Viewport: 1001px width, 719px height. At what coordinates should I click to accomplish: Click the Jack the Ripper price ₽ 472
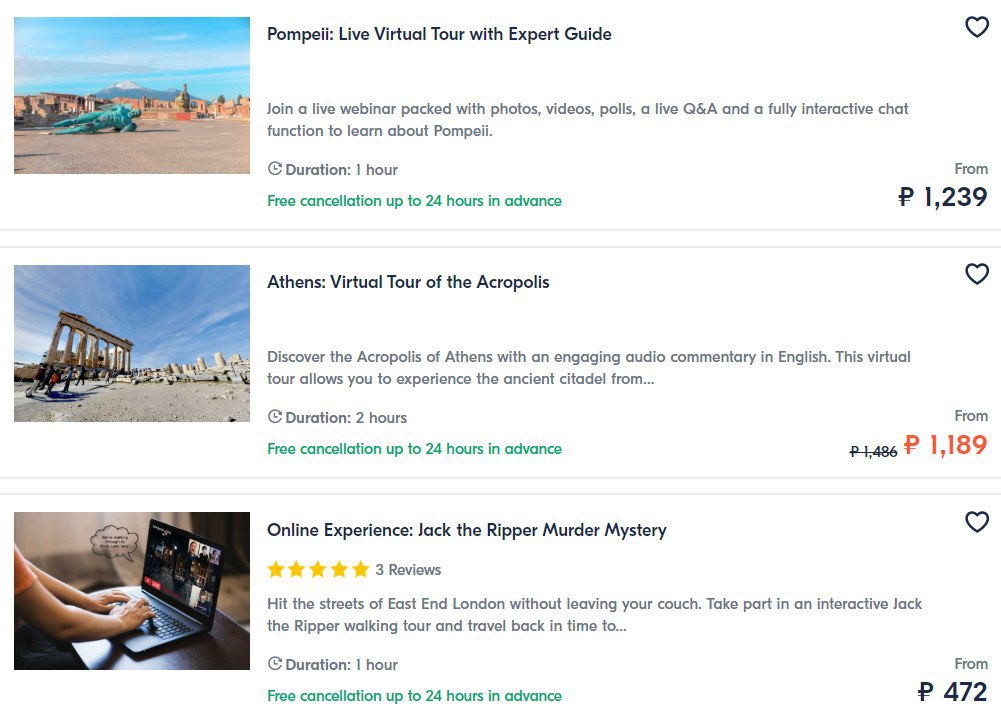(952, 691)
